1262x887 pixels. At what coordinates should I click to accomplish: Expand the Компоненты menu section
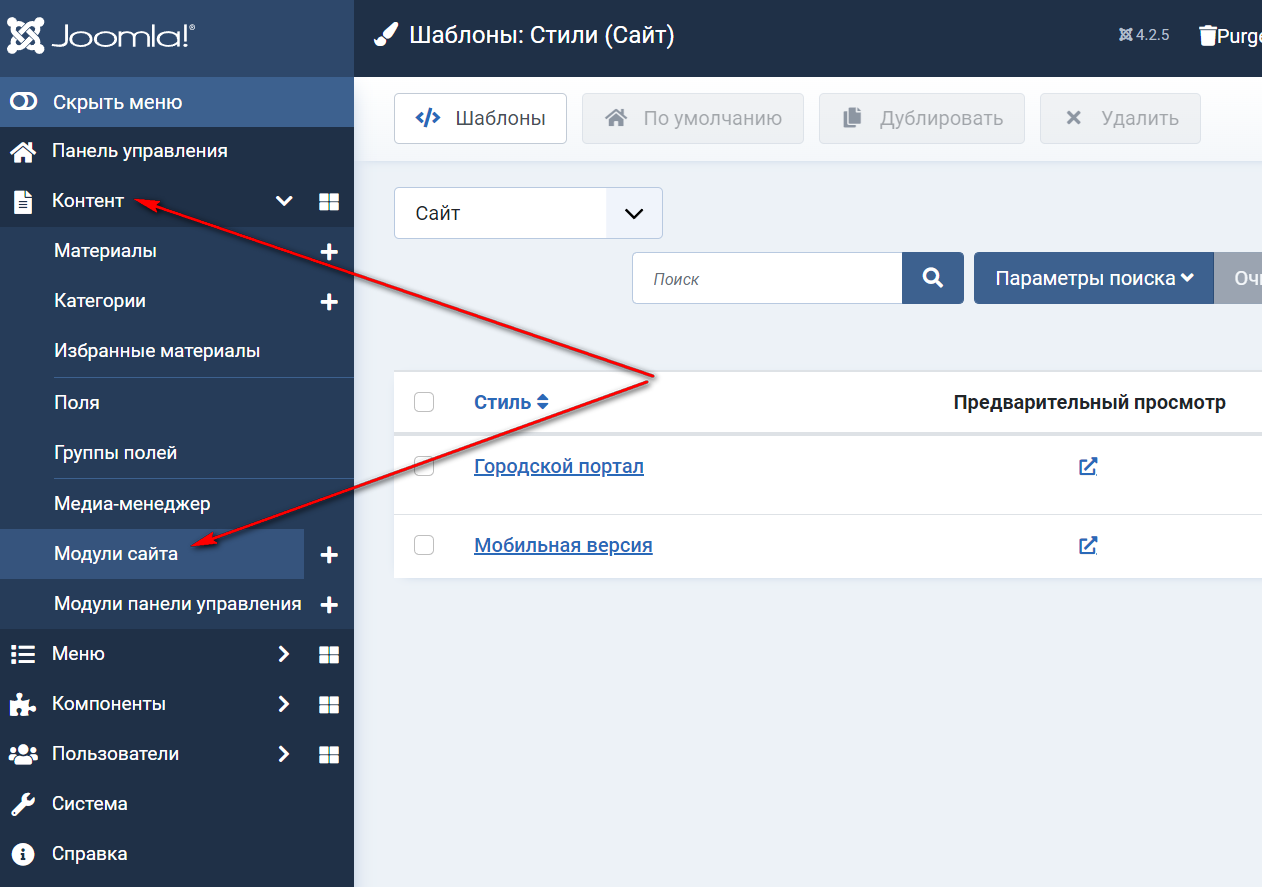[x=284, y=704]
